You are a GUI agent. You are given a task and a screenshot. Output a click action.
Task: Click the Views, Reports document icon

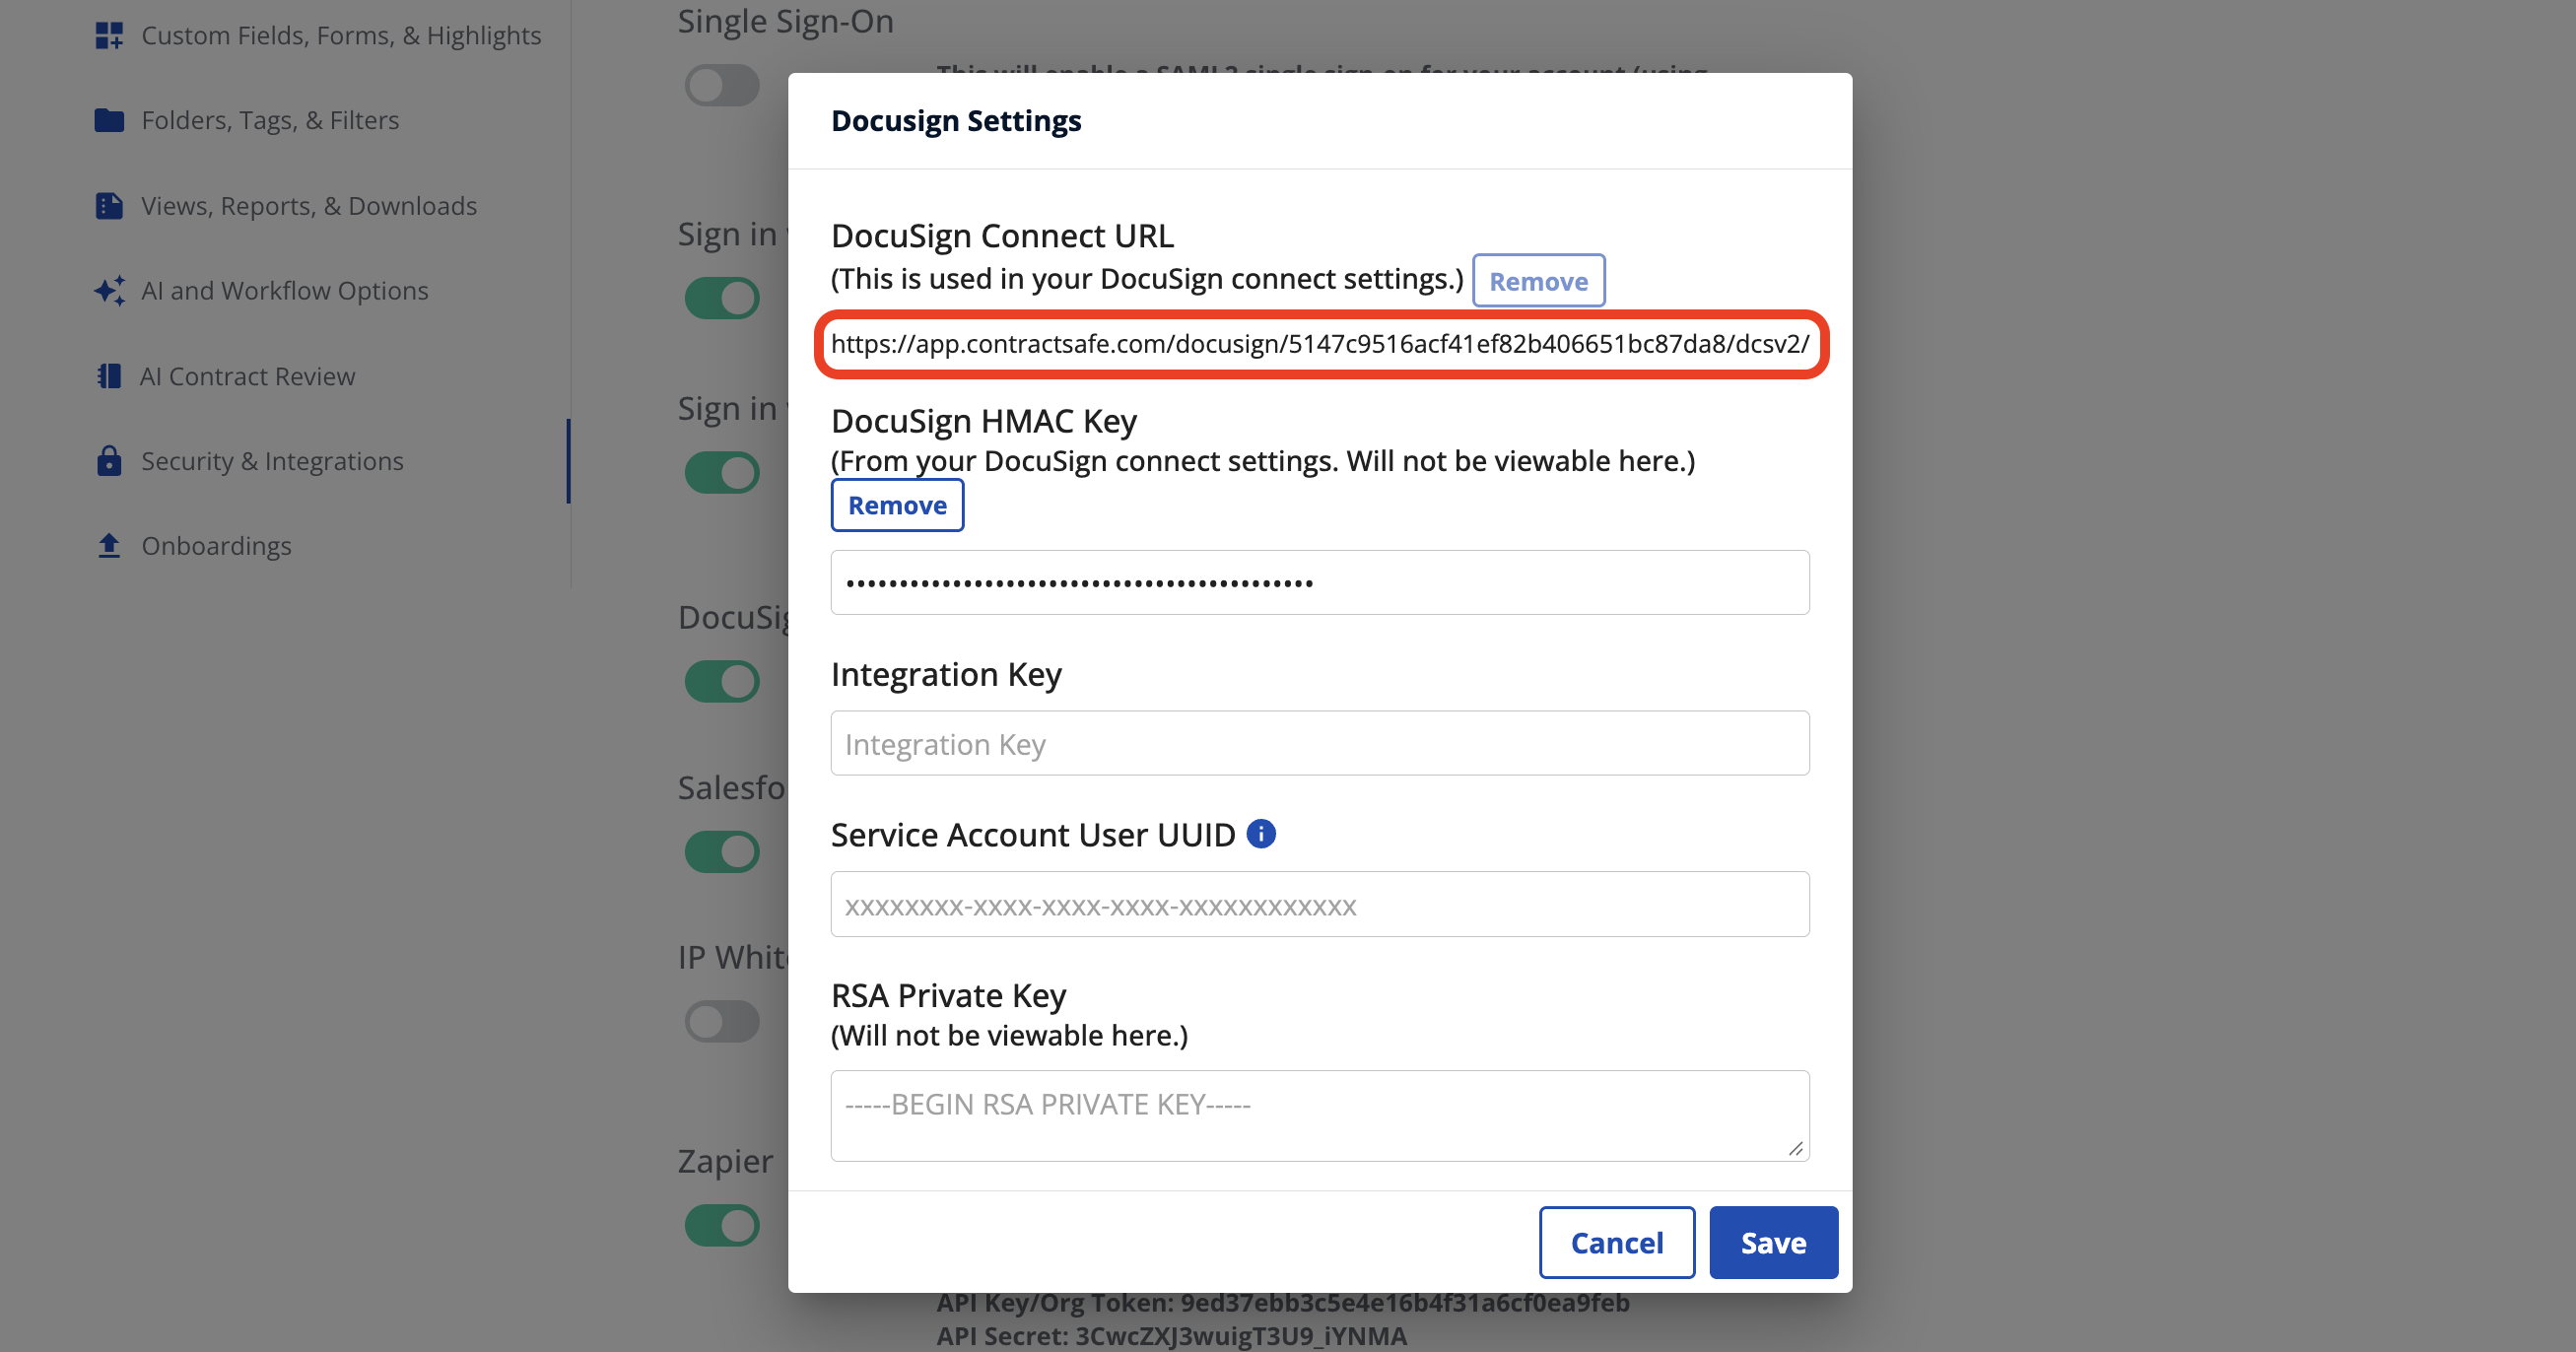[109, 206]
